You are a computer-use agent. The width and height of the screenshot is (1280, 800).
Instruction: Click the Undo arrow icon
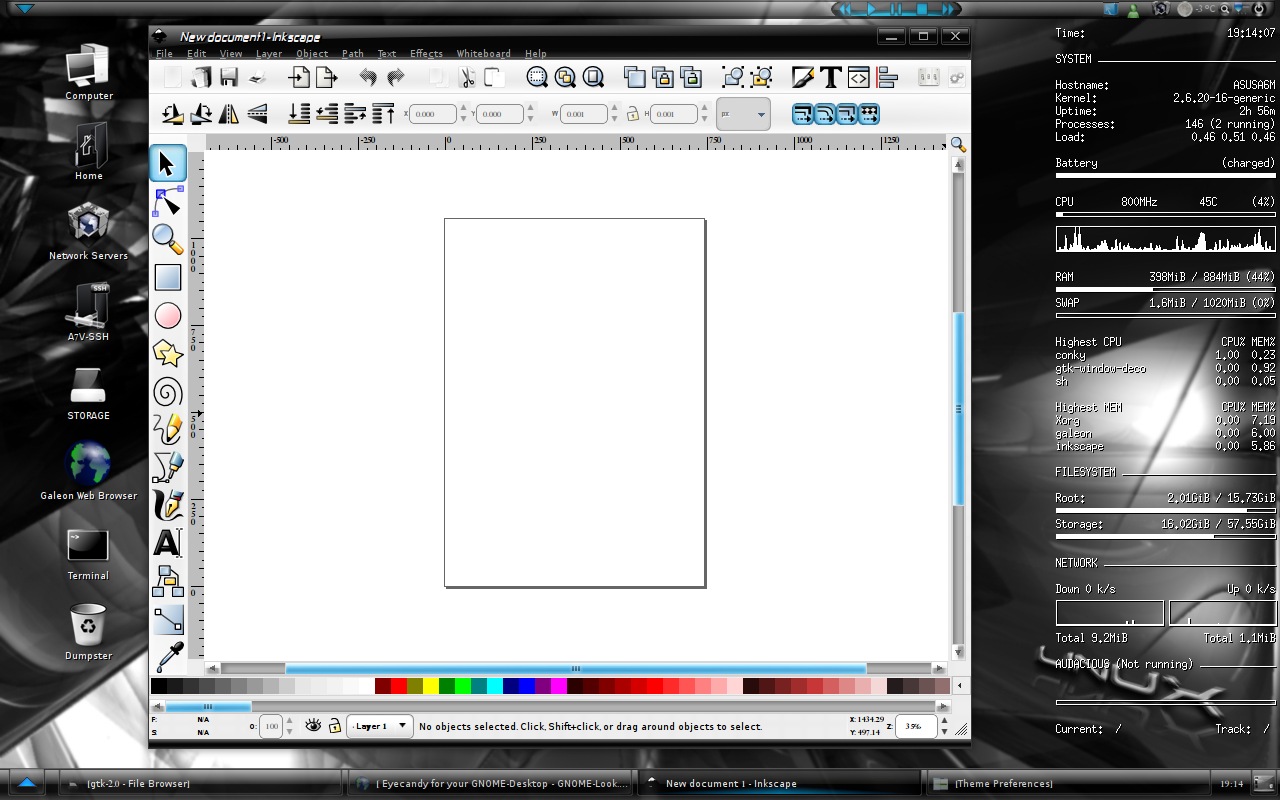(x=368, y=77)
